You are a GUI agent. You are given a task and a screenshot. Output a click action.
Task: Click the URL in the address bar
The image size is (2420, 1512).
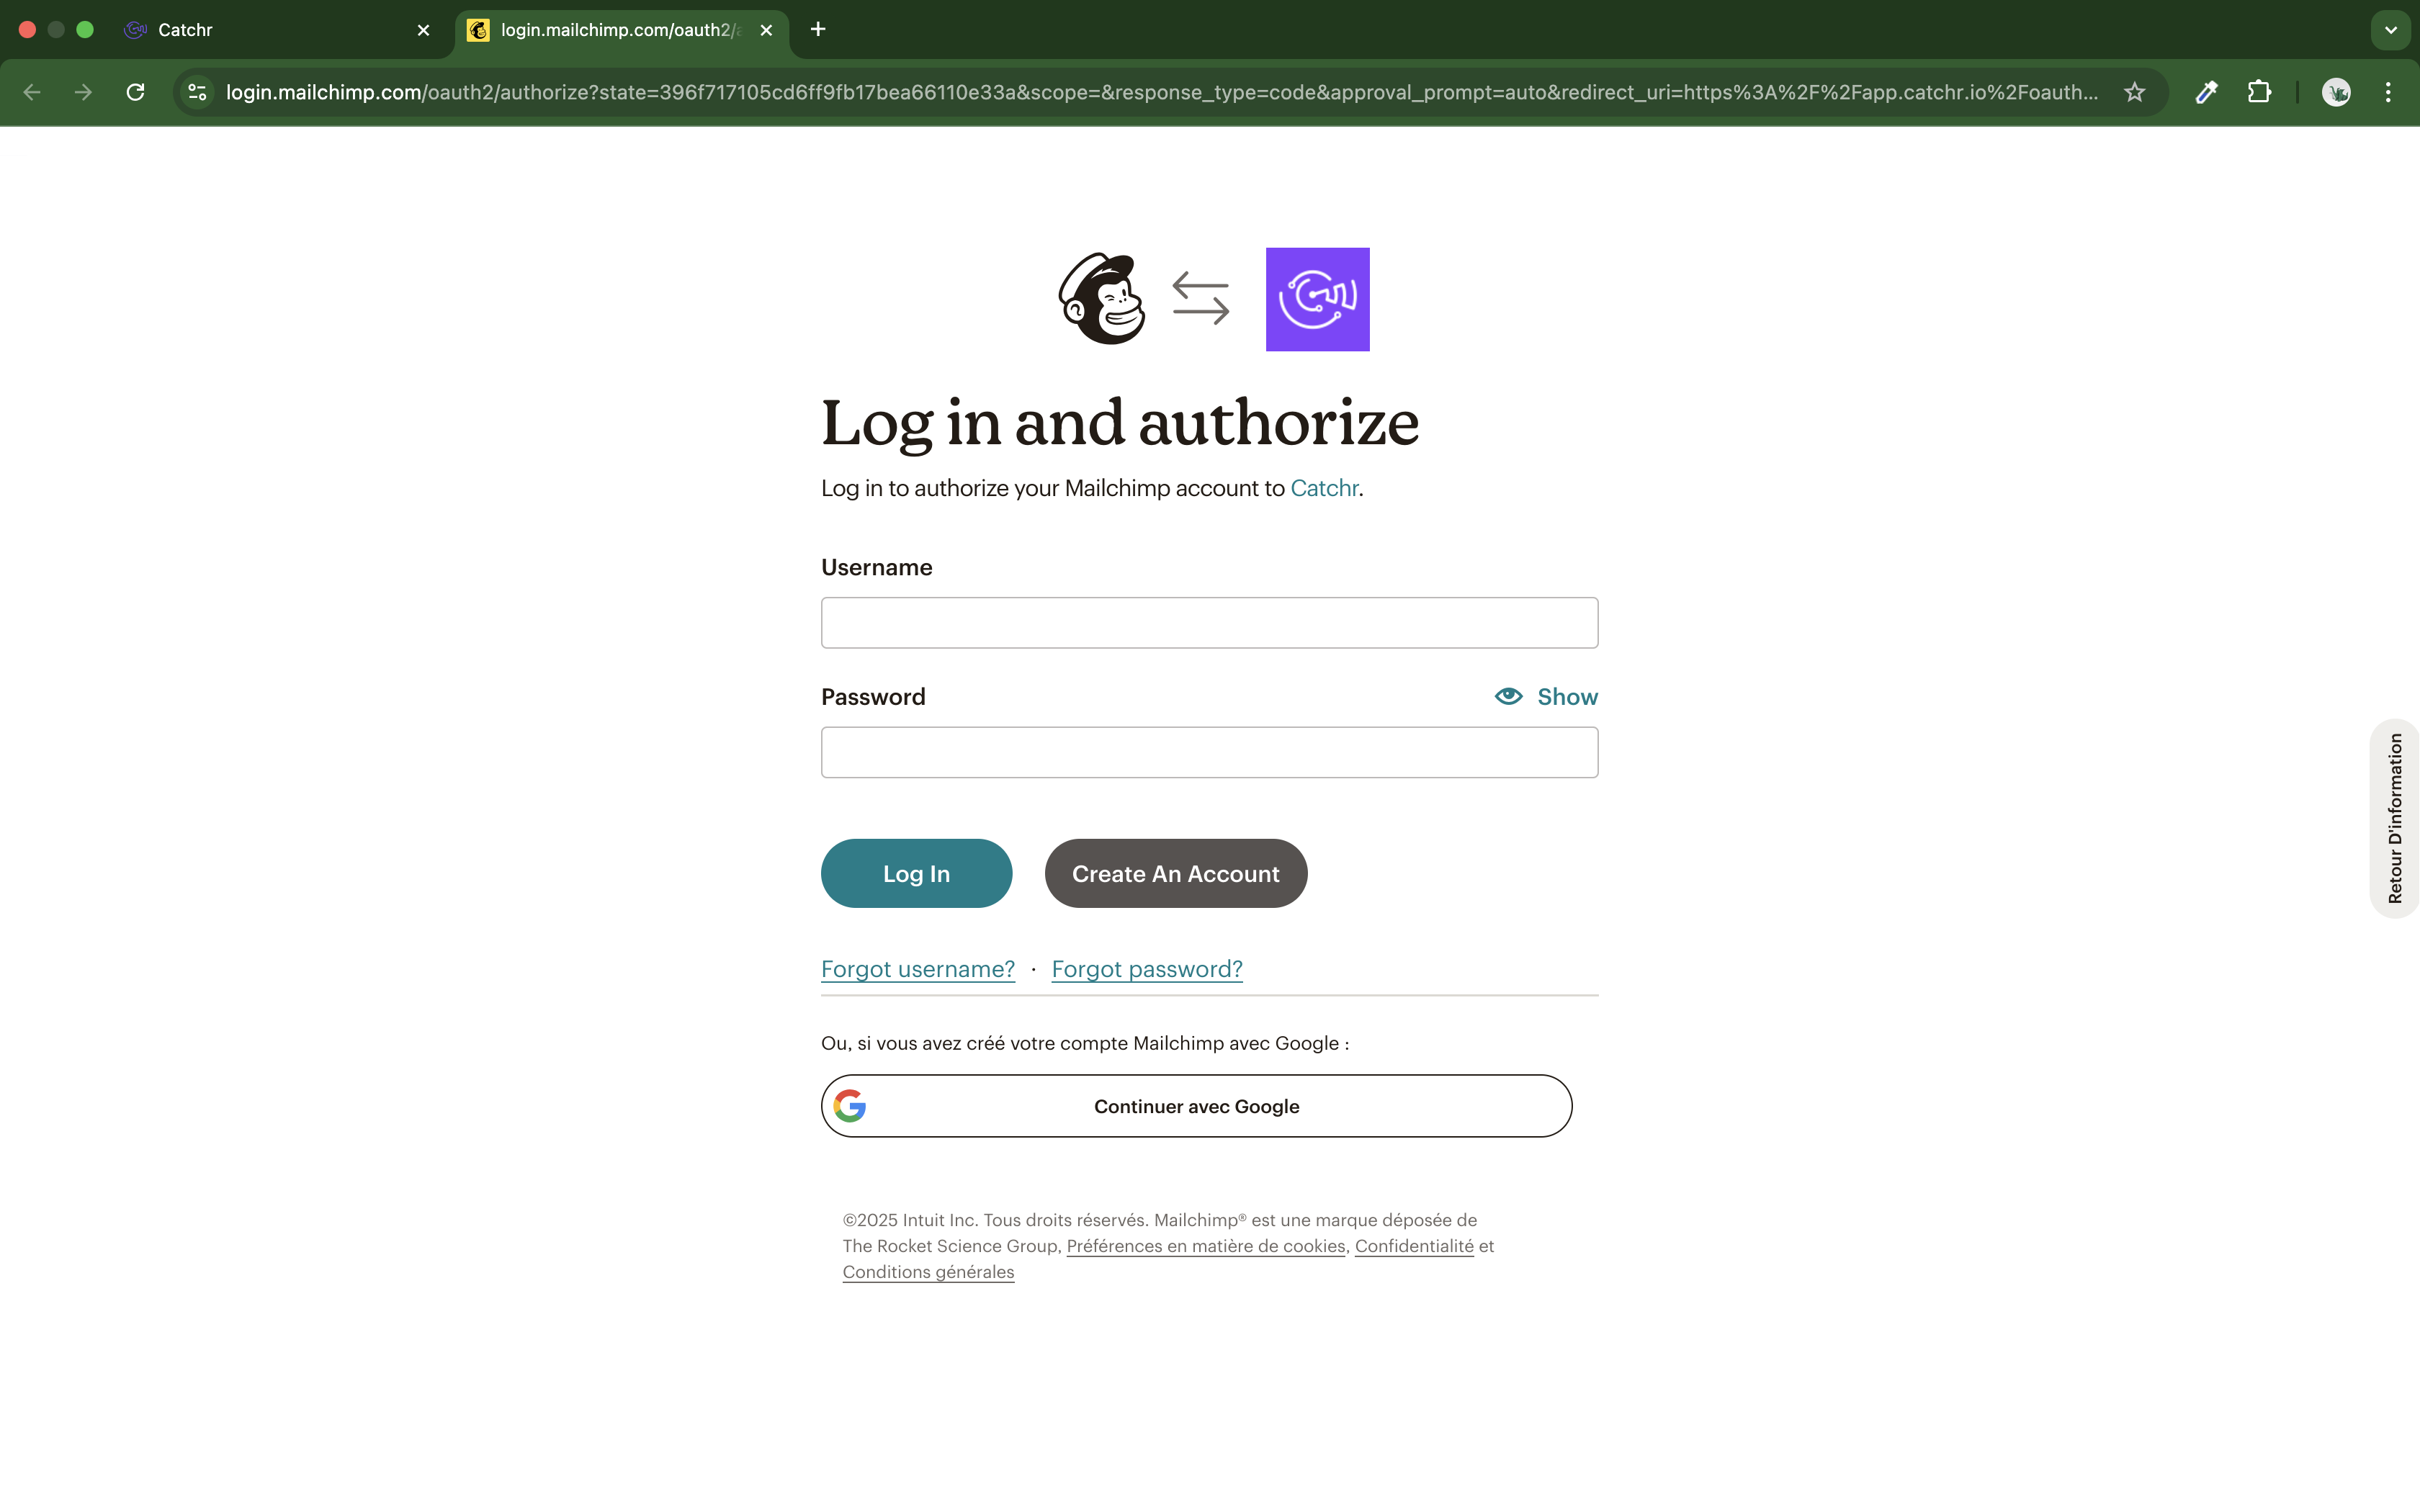click(x=1160, y=92)
